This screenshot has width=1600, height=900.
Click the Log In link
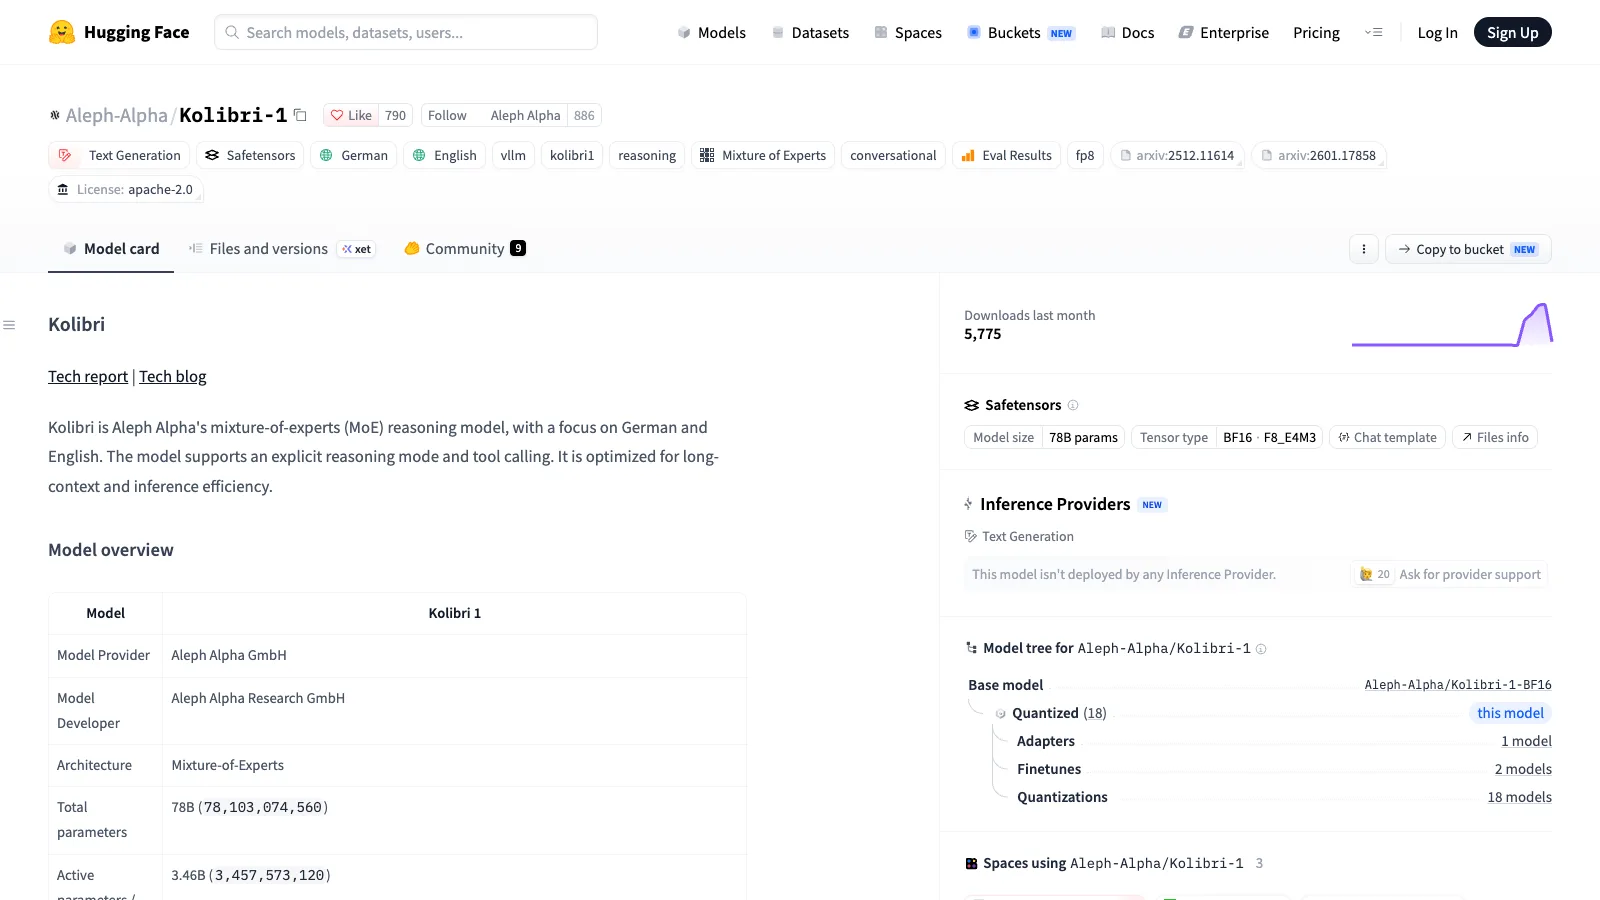pos(1437,32)
